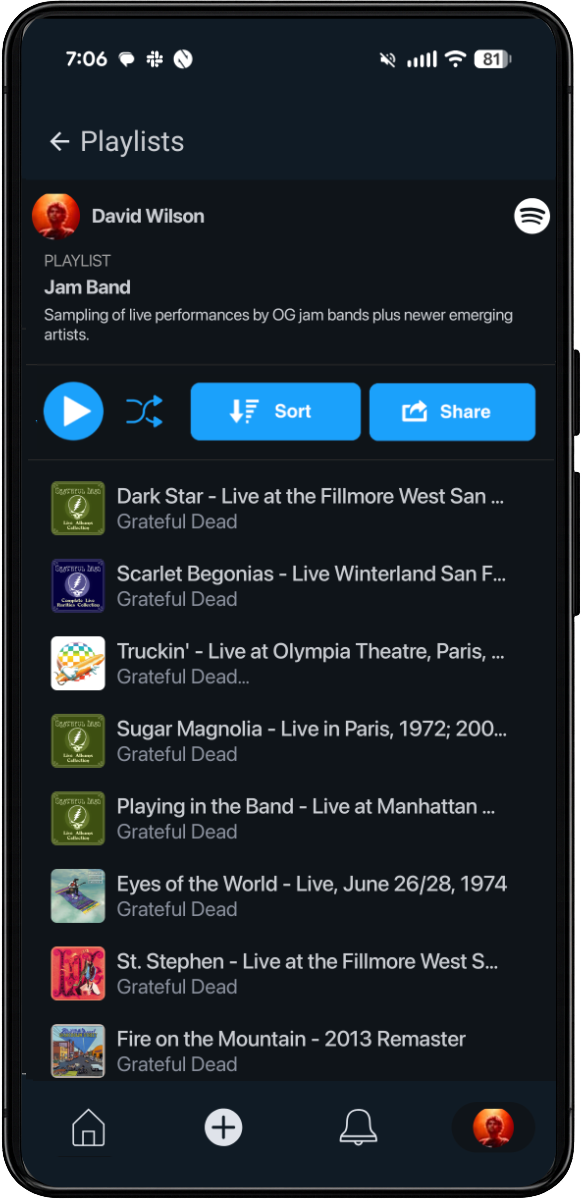
Task: Select the Sugar Magnolia track title
Action: click(x=312, y=729)
